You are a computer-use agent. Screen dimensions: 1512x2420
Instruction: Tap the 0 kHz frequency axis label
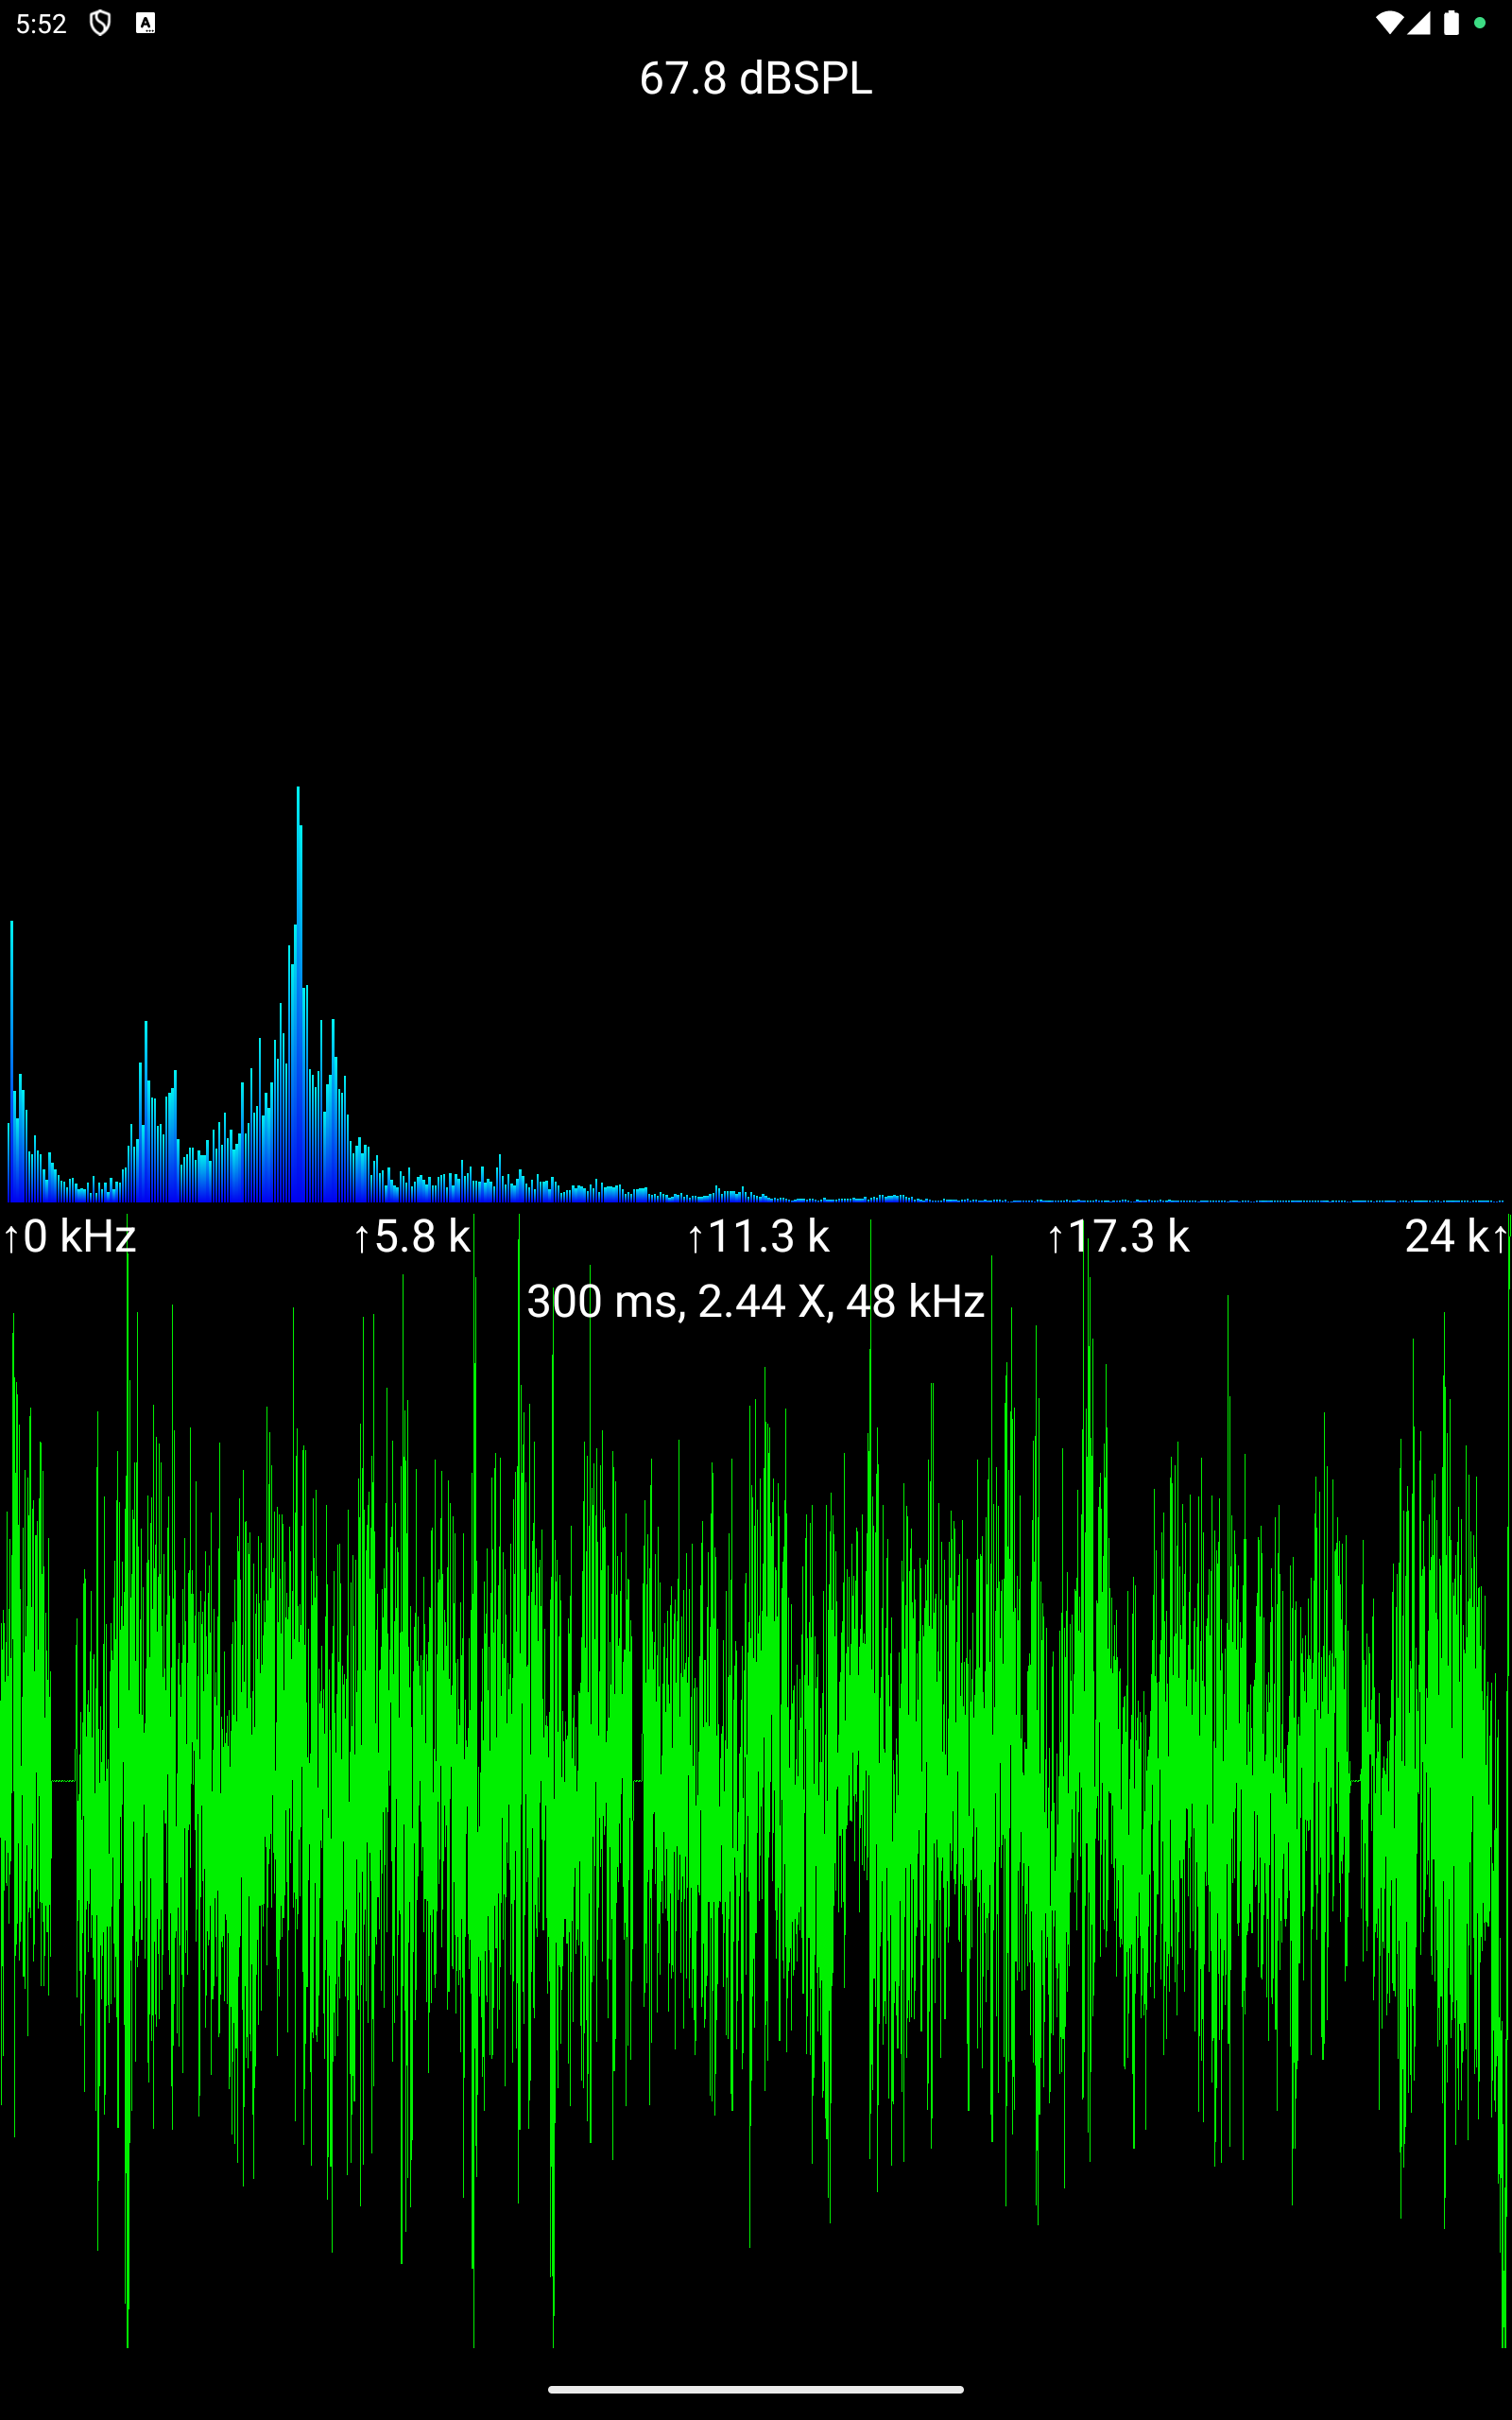70,1236
